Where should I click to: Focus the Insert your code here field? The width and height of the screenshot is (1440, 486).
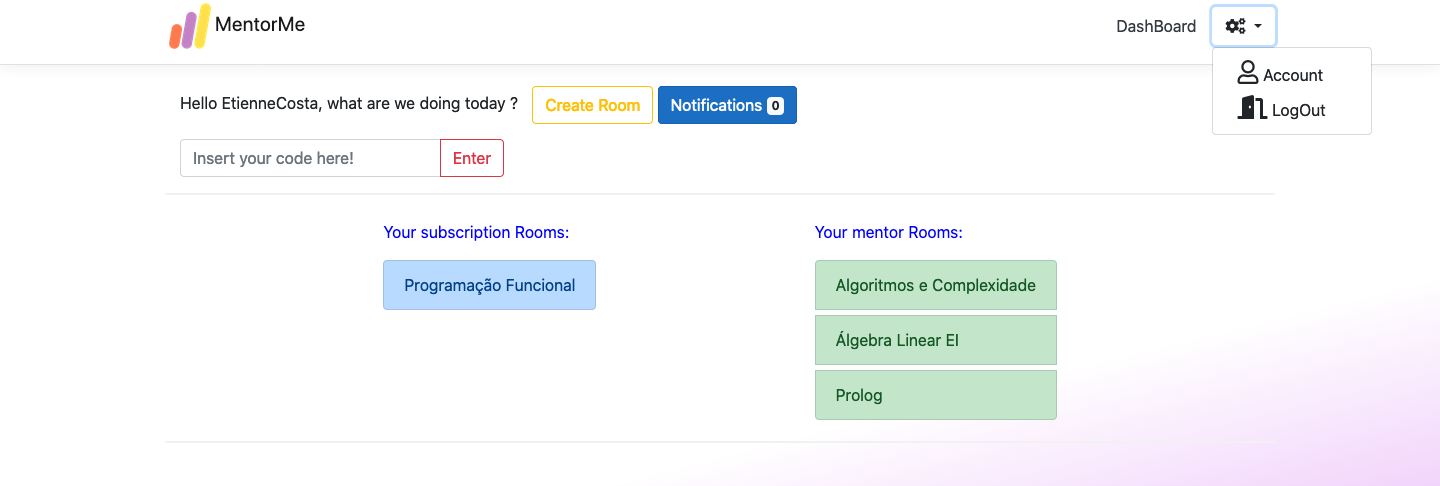point(310,158)
